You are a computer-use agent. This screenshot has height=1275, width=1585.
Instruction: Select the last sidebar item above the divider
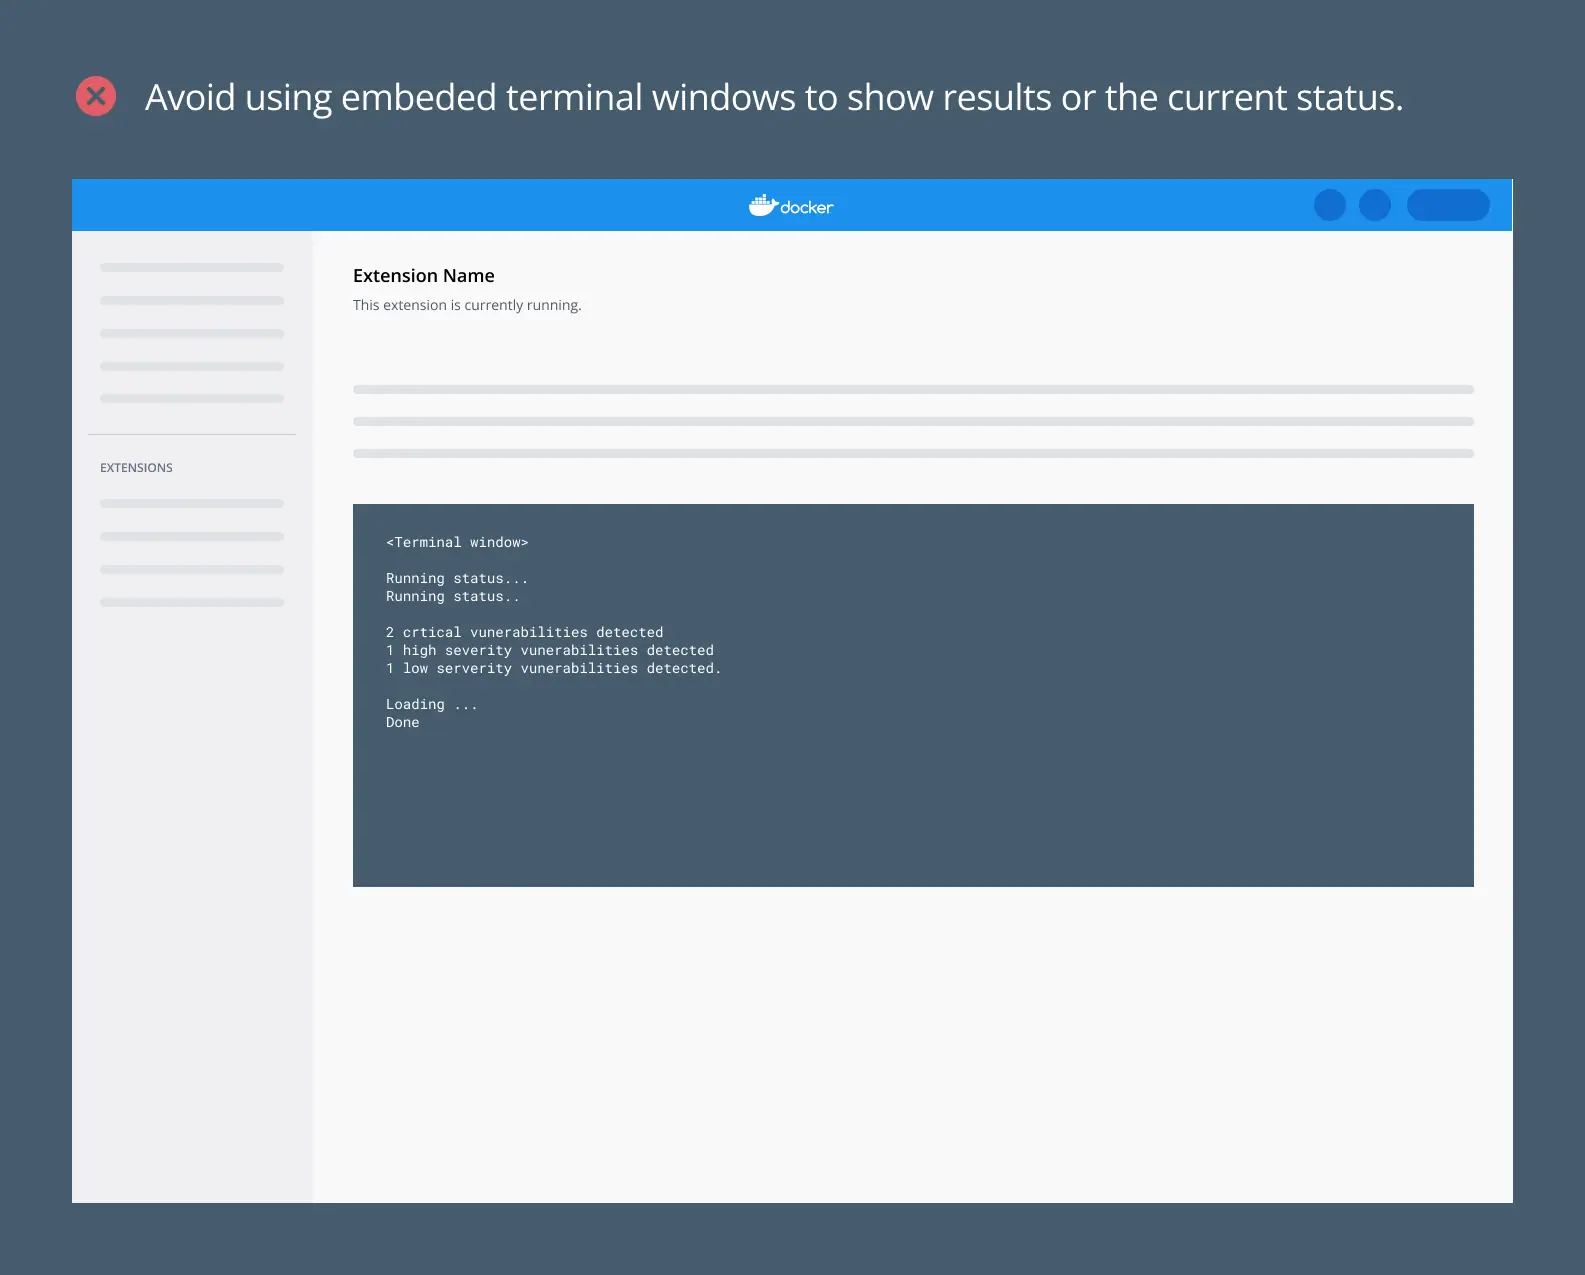[191, 399]
